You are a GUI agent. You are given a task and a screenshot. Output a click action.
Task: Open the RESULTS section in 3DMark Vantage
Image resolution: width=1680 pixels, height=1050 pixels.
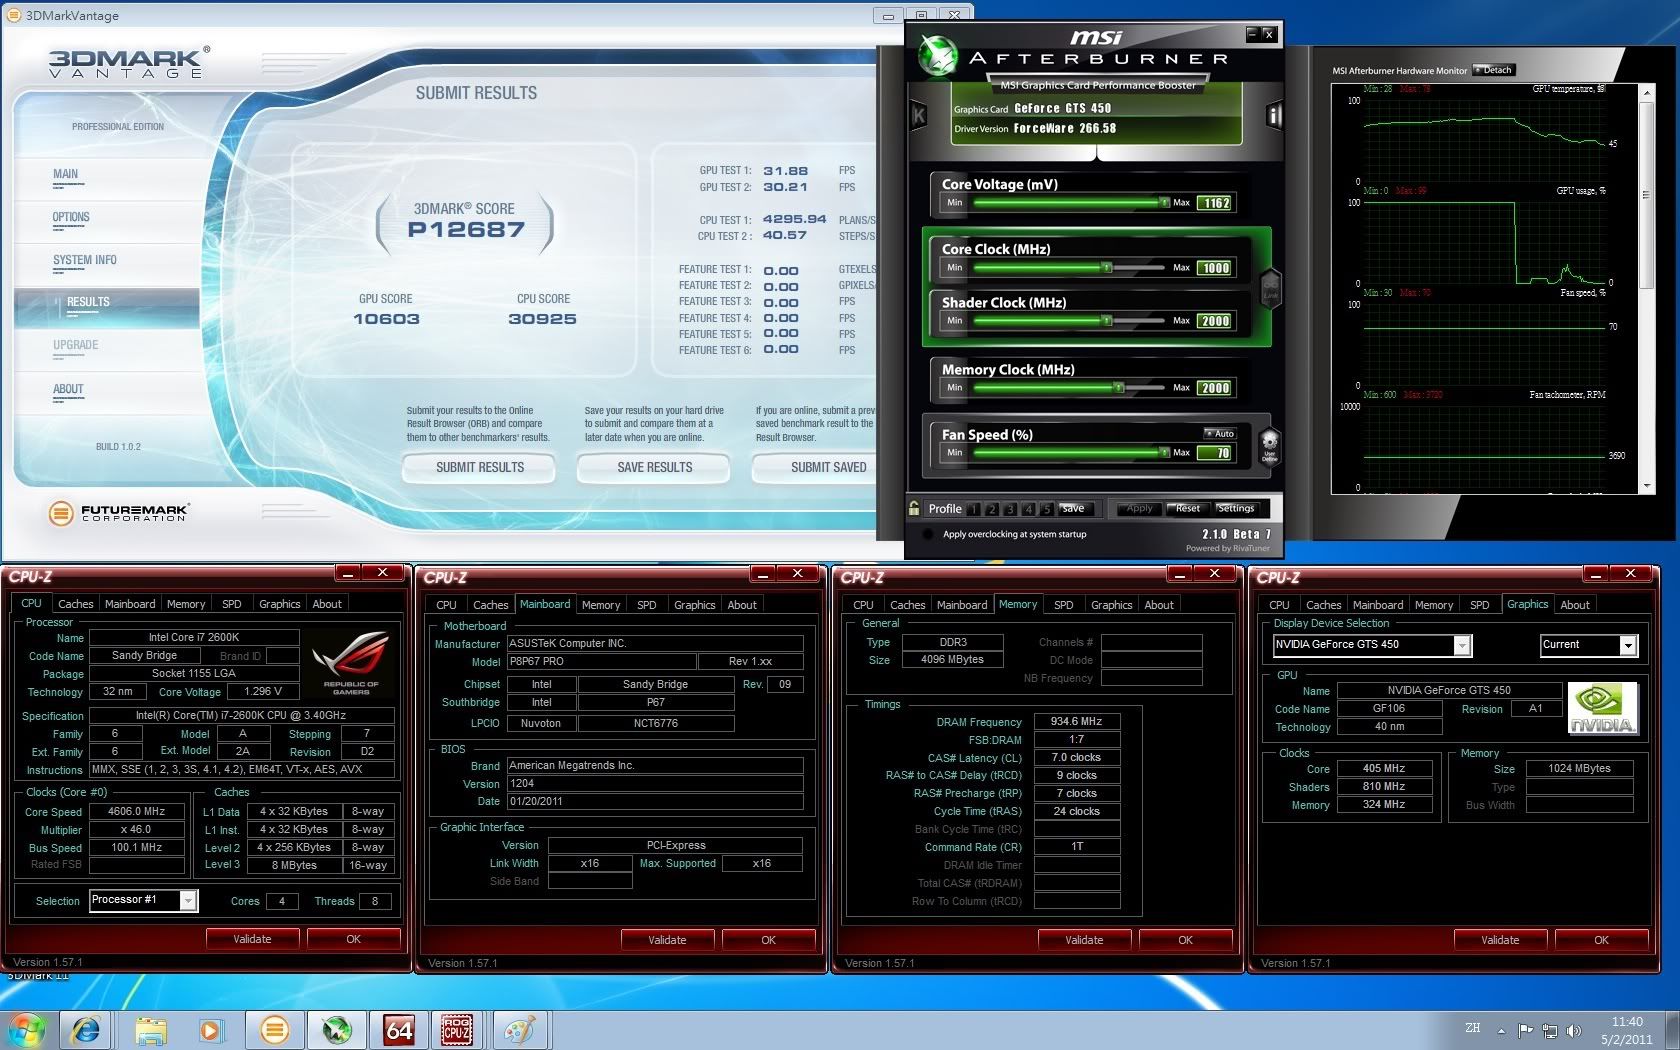tap(88, 302)
